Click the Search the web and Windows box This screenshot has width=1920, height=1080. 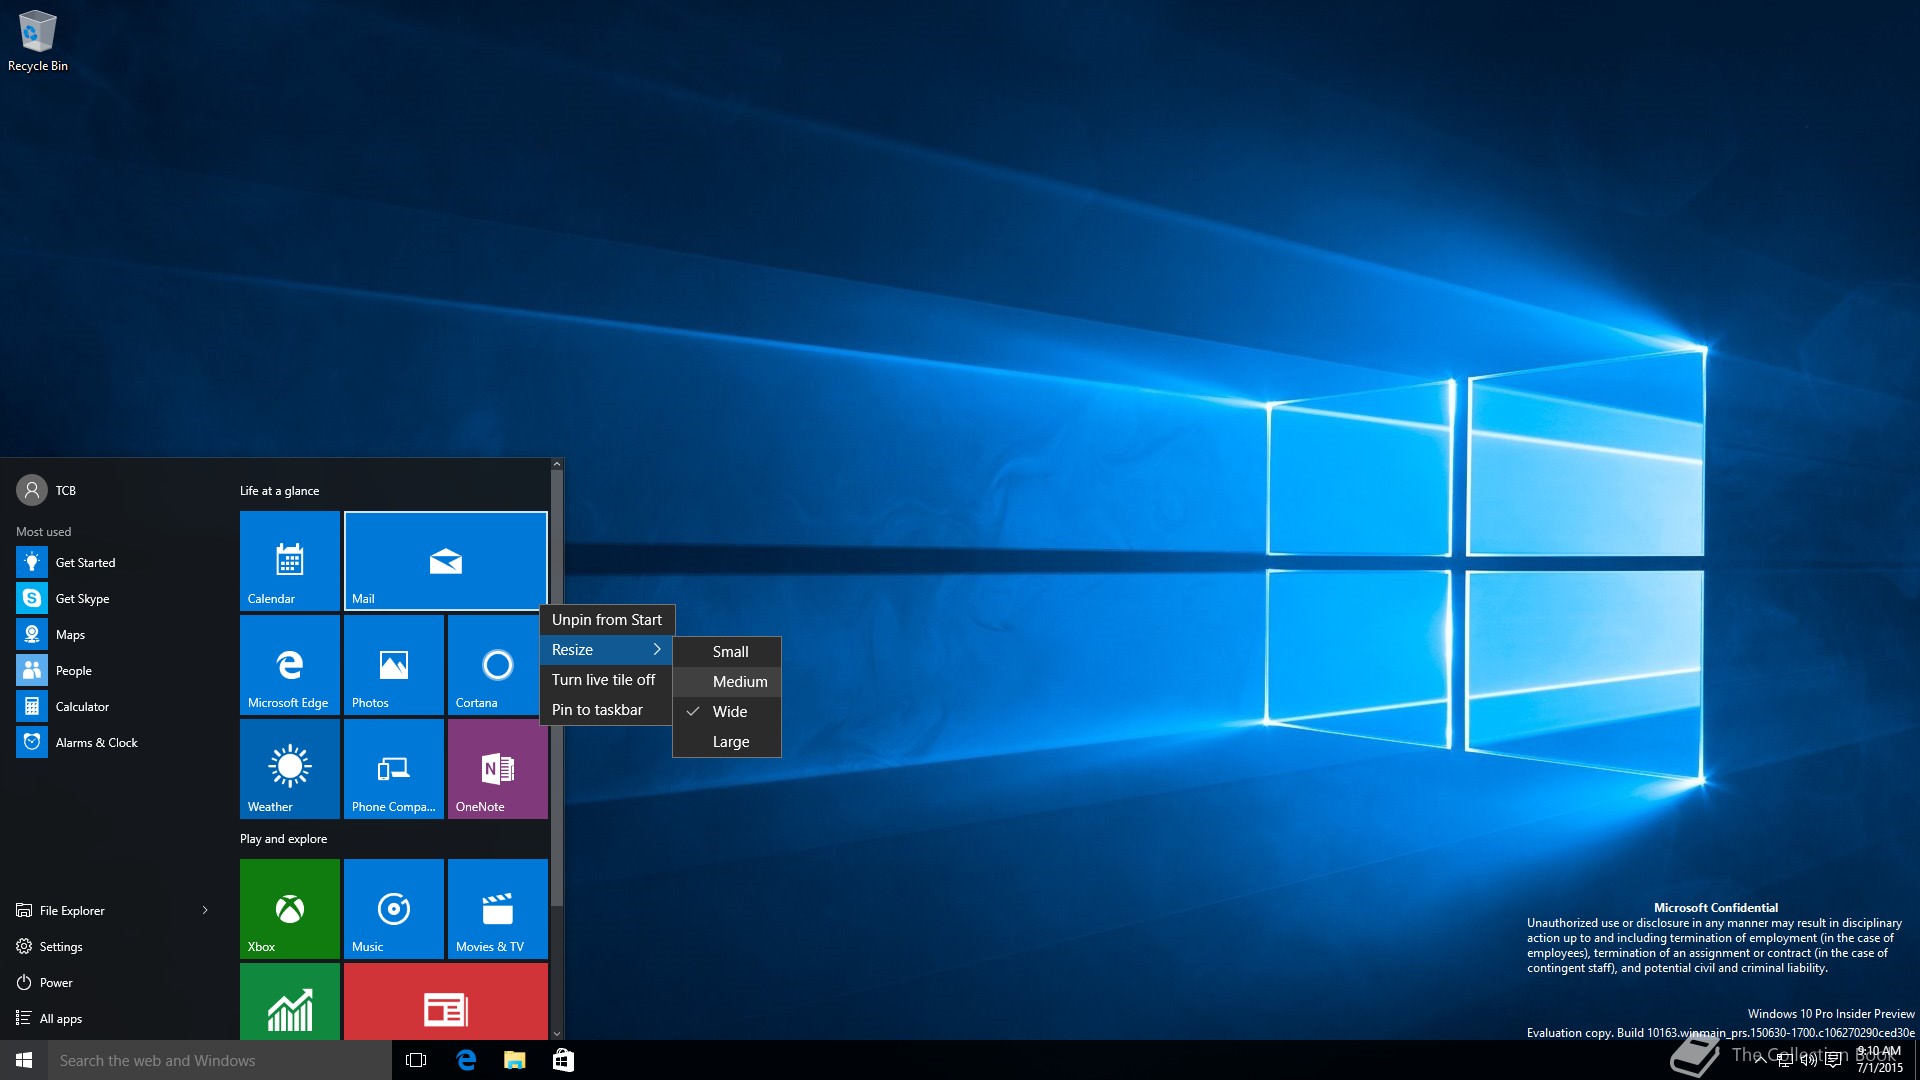pyautogui.click(x=220, y=1060)
